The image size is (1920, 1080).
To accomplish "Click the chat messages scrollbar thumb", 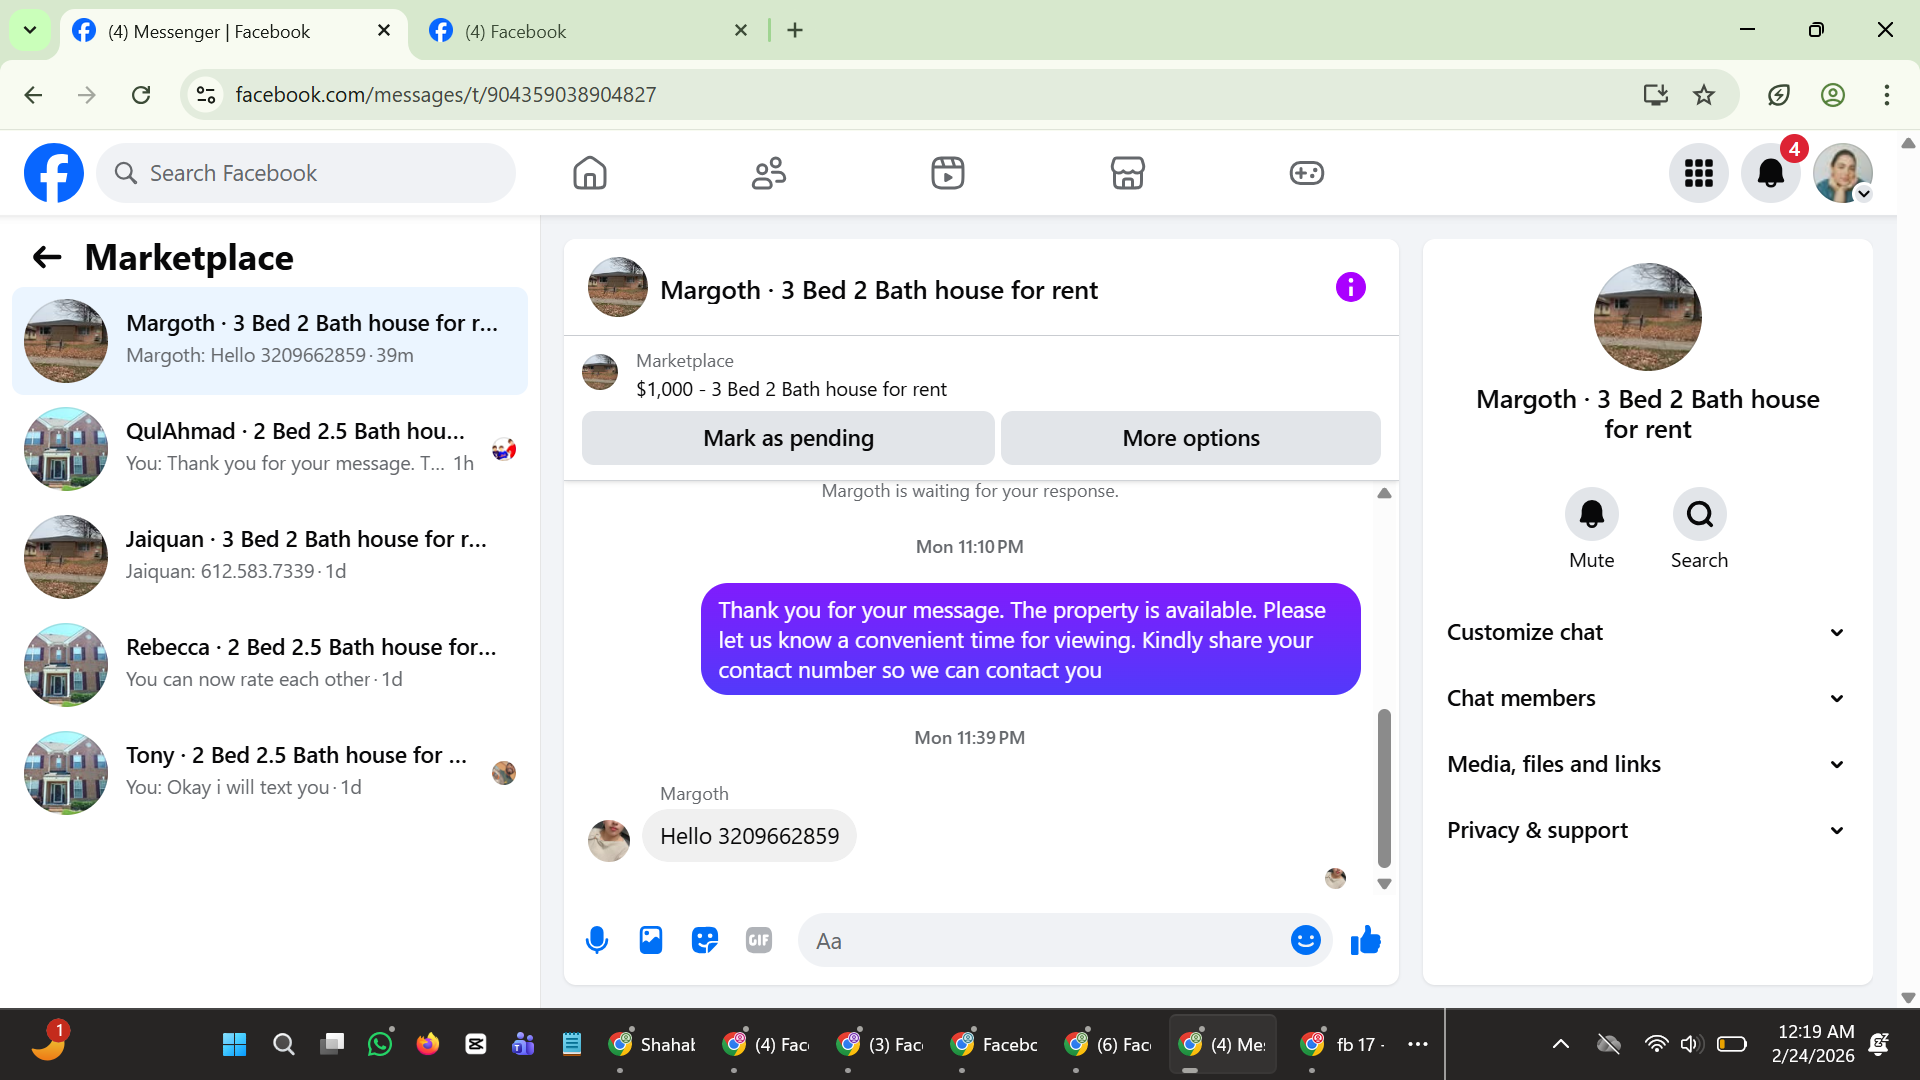I will (x=1384, y=788).
